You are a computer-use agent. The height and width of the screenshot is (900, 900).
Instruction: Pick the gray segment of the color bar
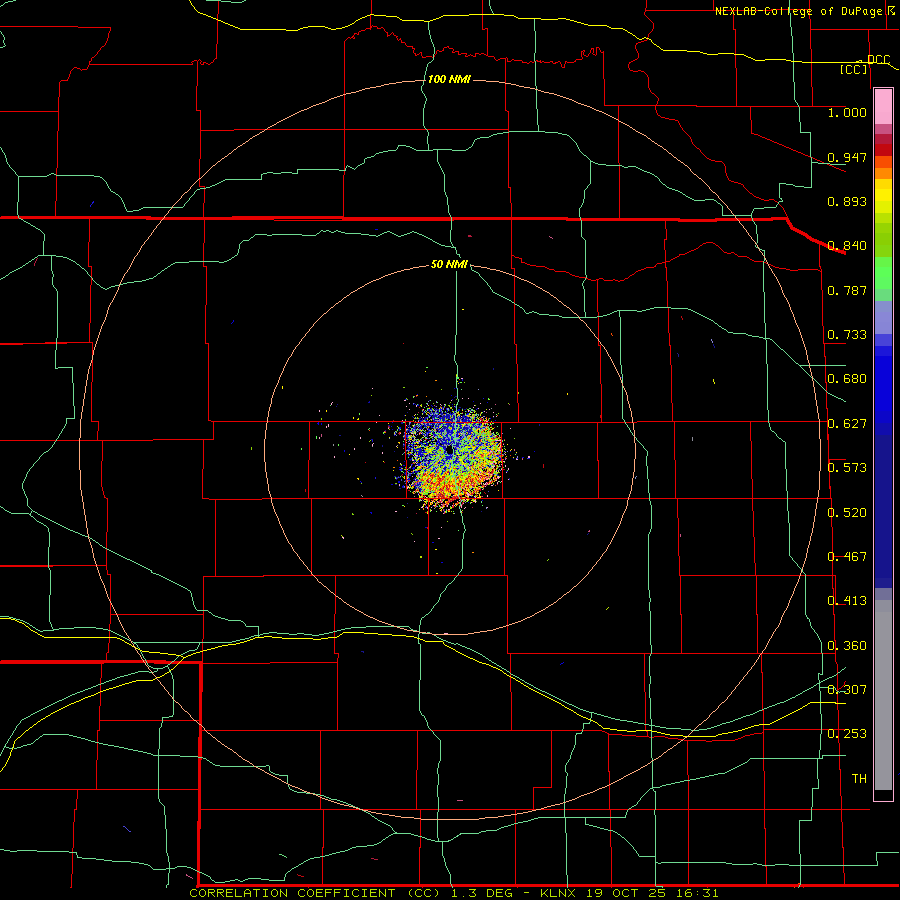click(883, 695)
